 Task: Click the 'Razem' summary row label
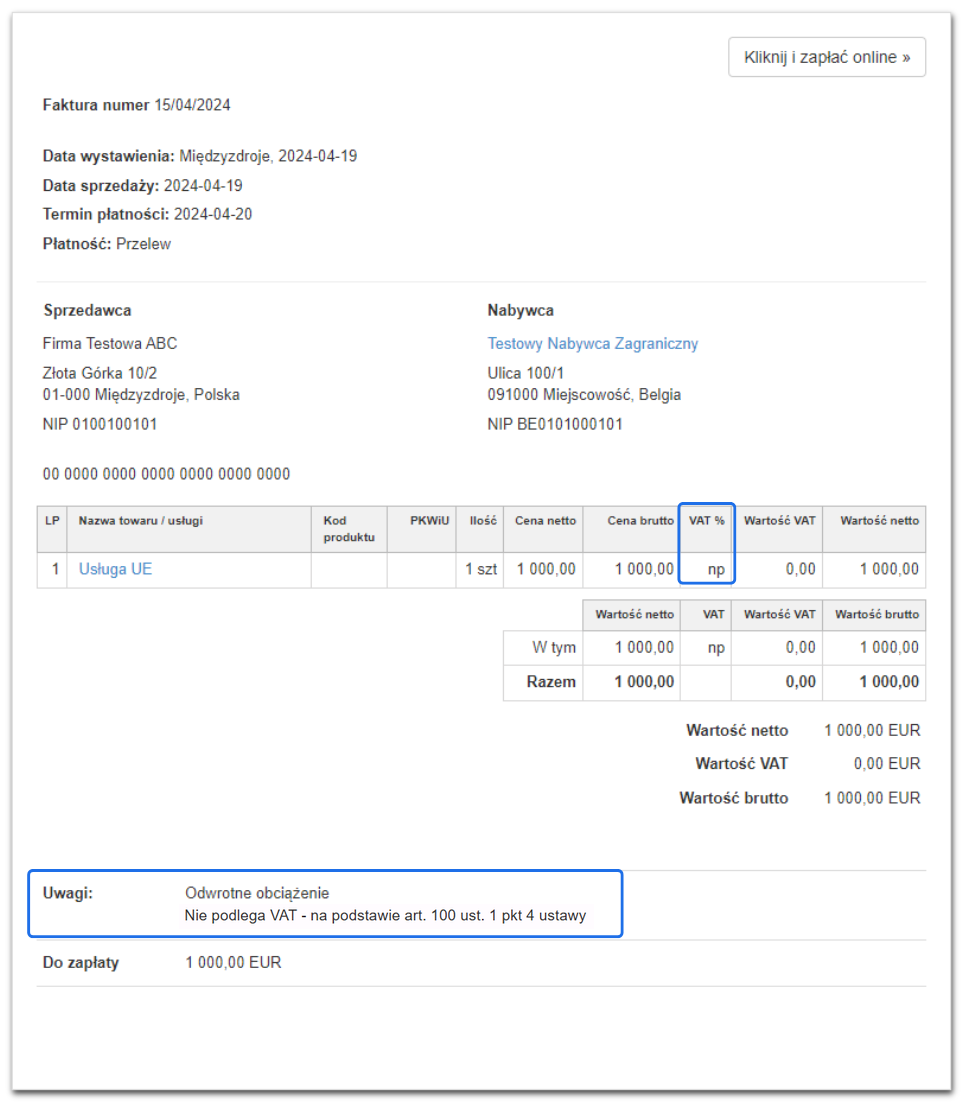[x=551, y=682]
